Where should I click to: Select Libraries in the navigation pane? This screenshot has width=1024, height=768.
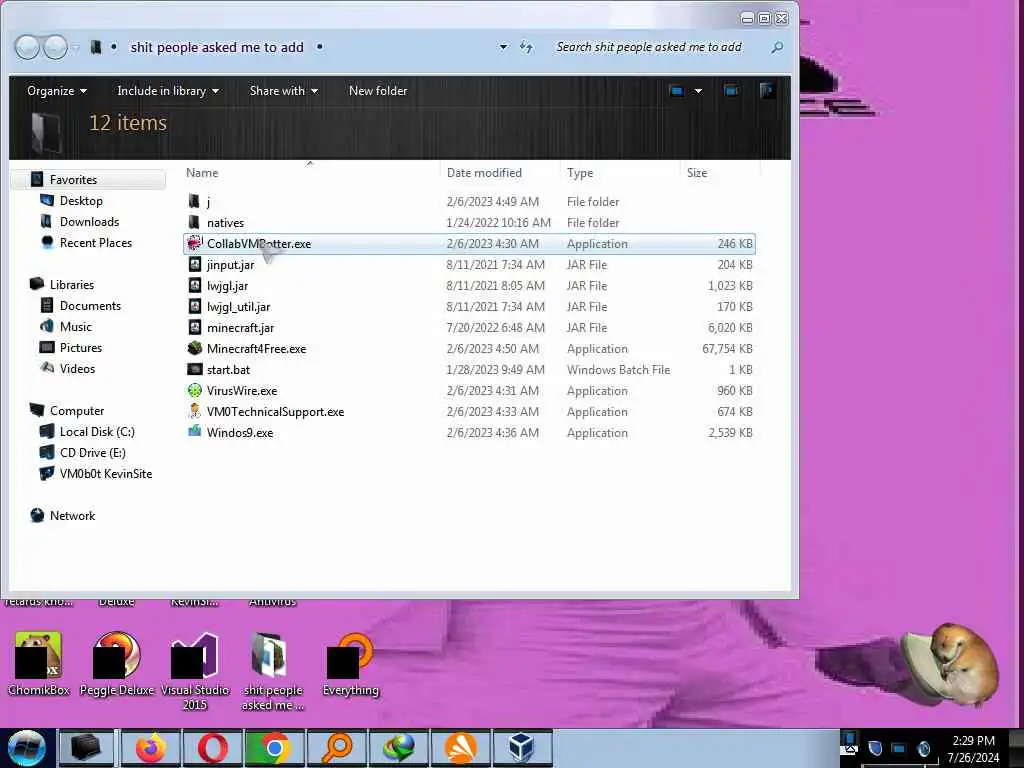click(x=72, y=285)
